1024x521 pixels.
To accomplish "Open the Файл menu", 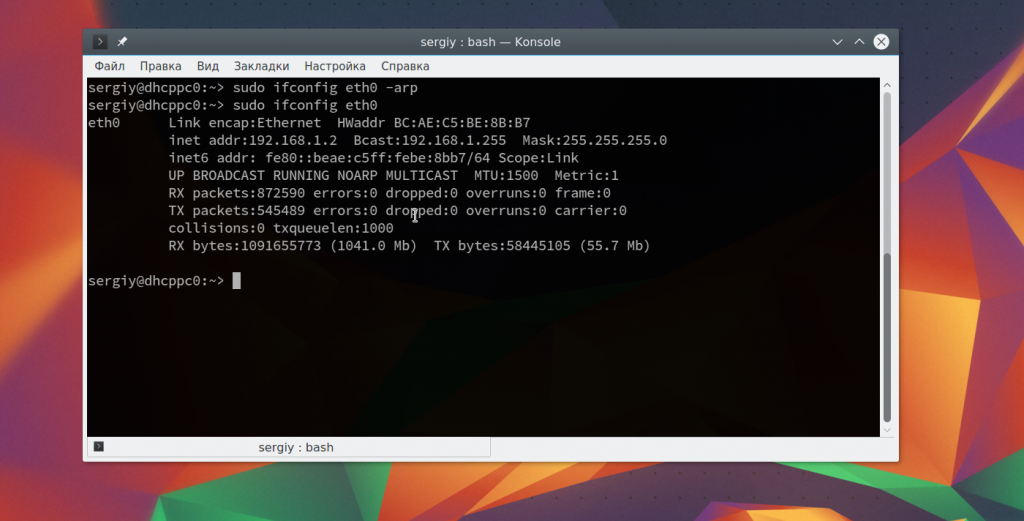I will (x=109, y=66).
